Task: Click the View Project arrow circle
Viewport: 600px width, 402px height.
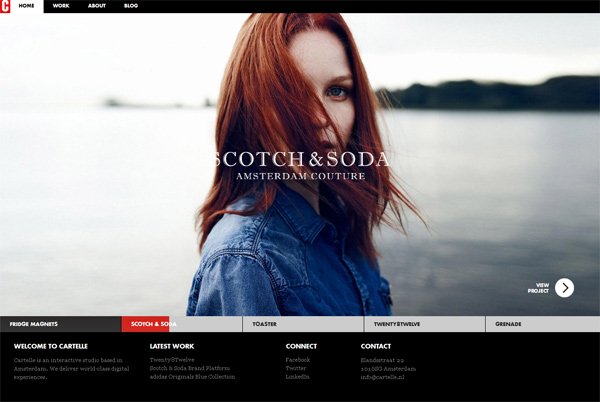Action: [564, 288]
